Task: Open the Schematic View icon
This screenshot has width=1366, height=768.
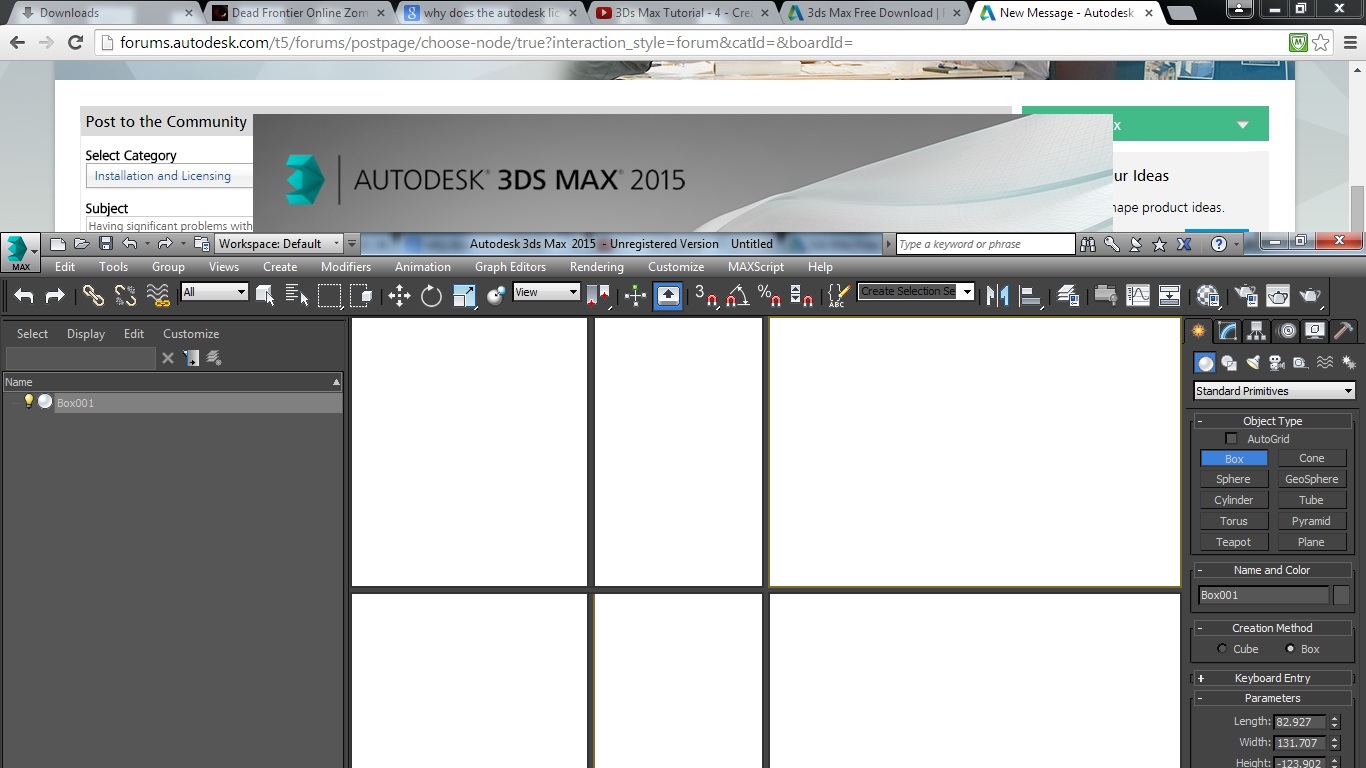Action: (1170, 295)
